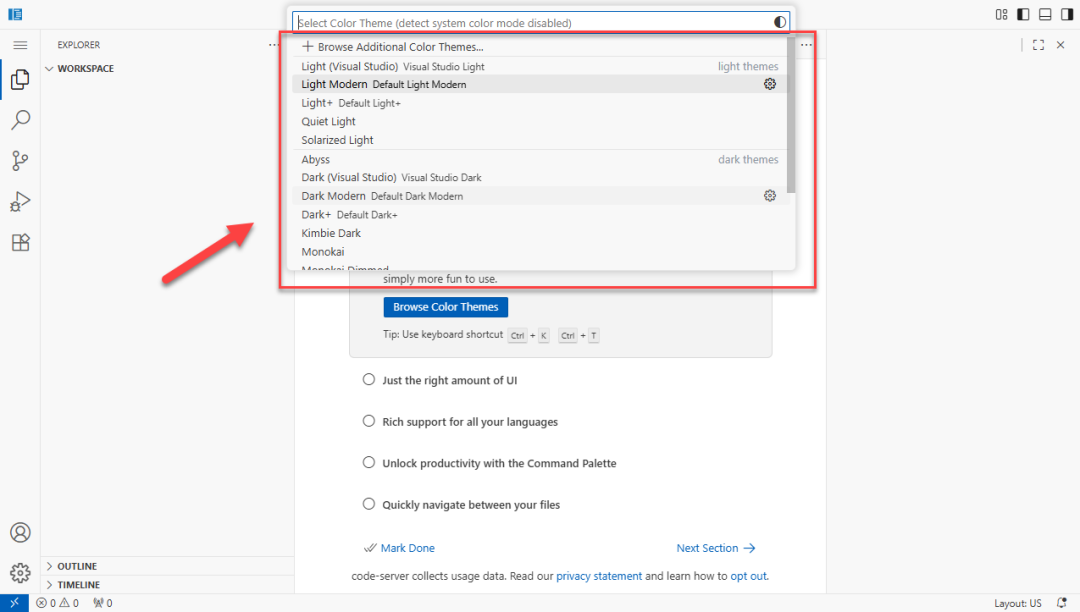Image resolution: width=1080 pixels, height=612 pixels.
Task: Open the privacy statement link
Action: tap(599, 576)
